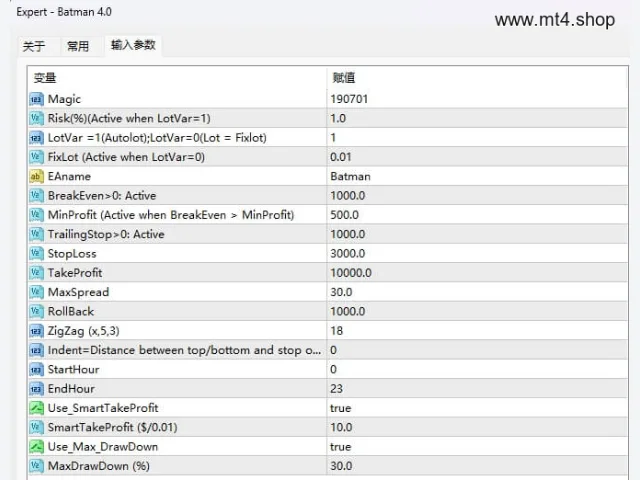Click the icon beside TrailingStop>0: Active
This screenshot has width=640, height=480.
click(36, 234)
